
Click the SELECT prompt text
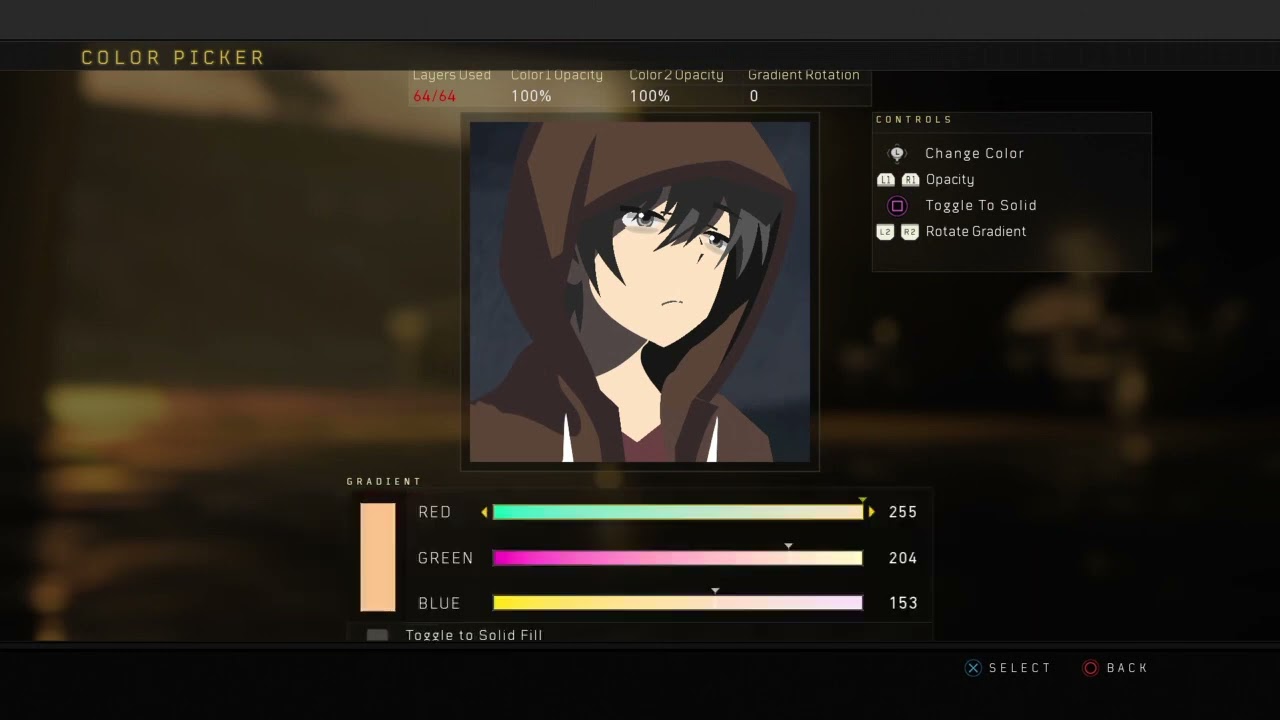(x=1020, y=668)
